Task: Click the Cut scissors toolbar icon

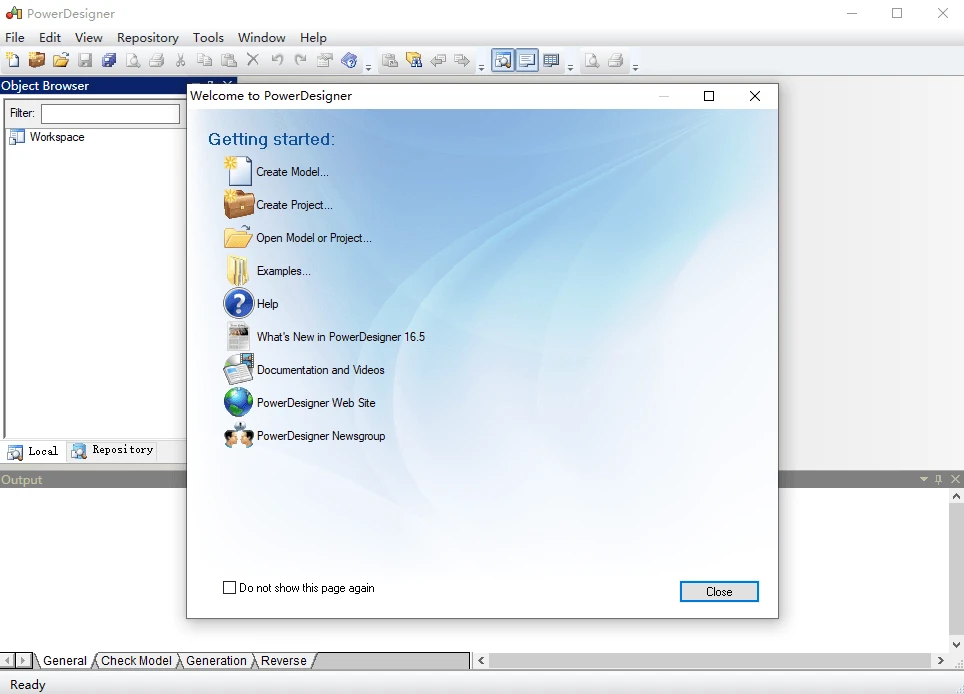Action: pyautogui.click(x=180, y=60)
